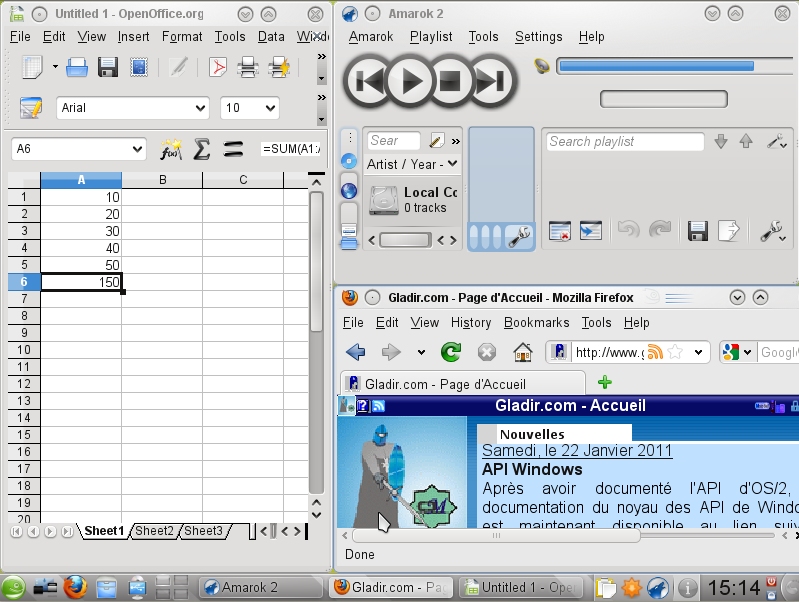
Task: Expand the Artist / Year sort dropdown in Amarok
Action: click(452, 164)
